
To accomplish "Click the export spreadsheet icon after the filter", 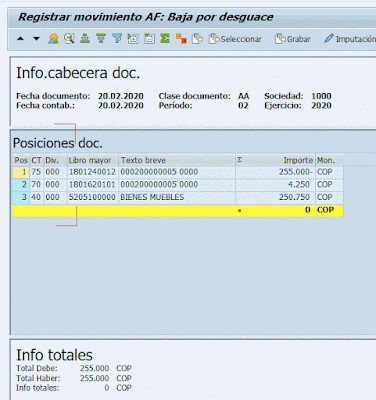I will pos(133,39).
